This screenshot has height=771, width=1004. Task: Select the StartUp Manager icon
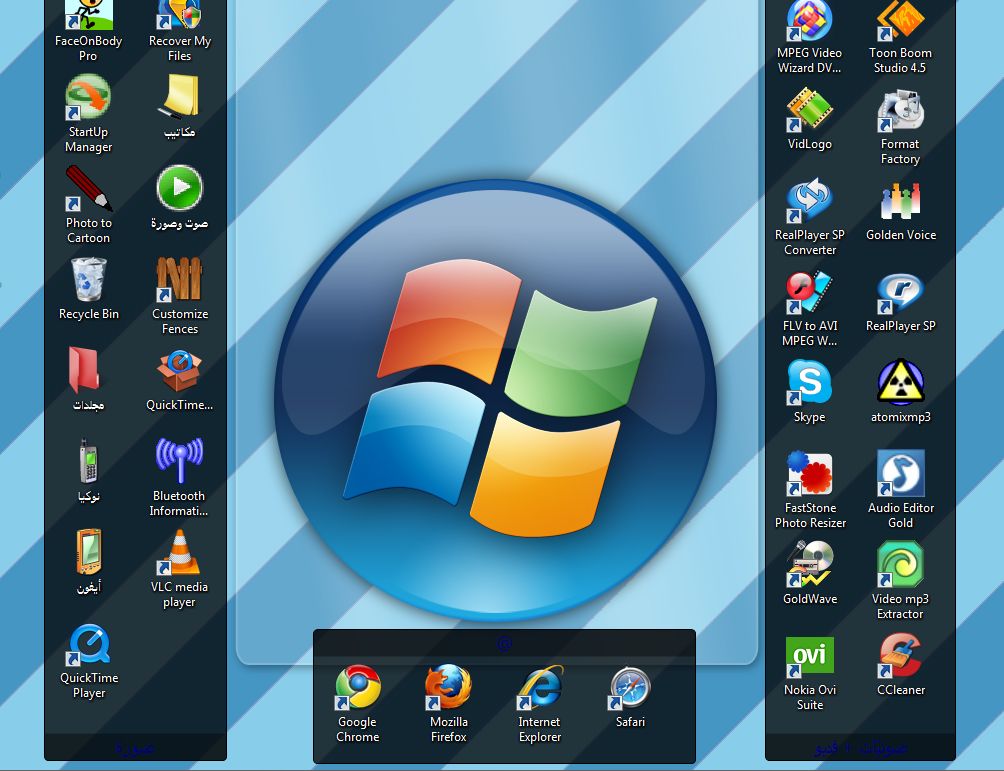point(88,97)
